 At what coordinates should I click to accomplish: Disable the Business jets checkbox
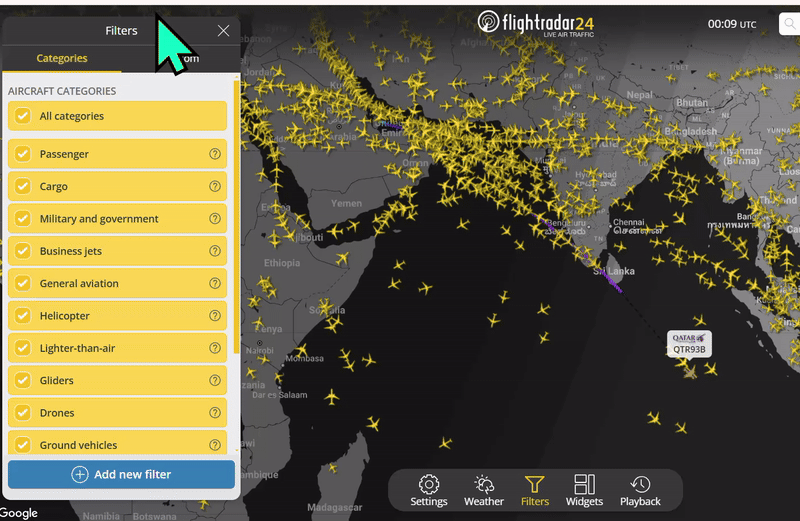(23, 251)
